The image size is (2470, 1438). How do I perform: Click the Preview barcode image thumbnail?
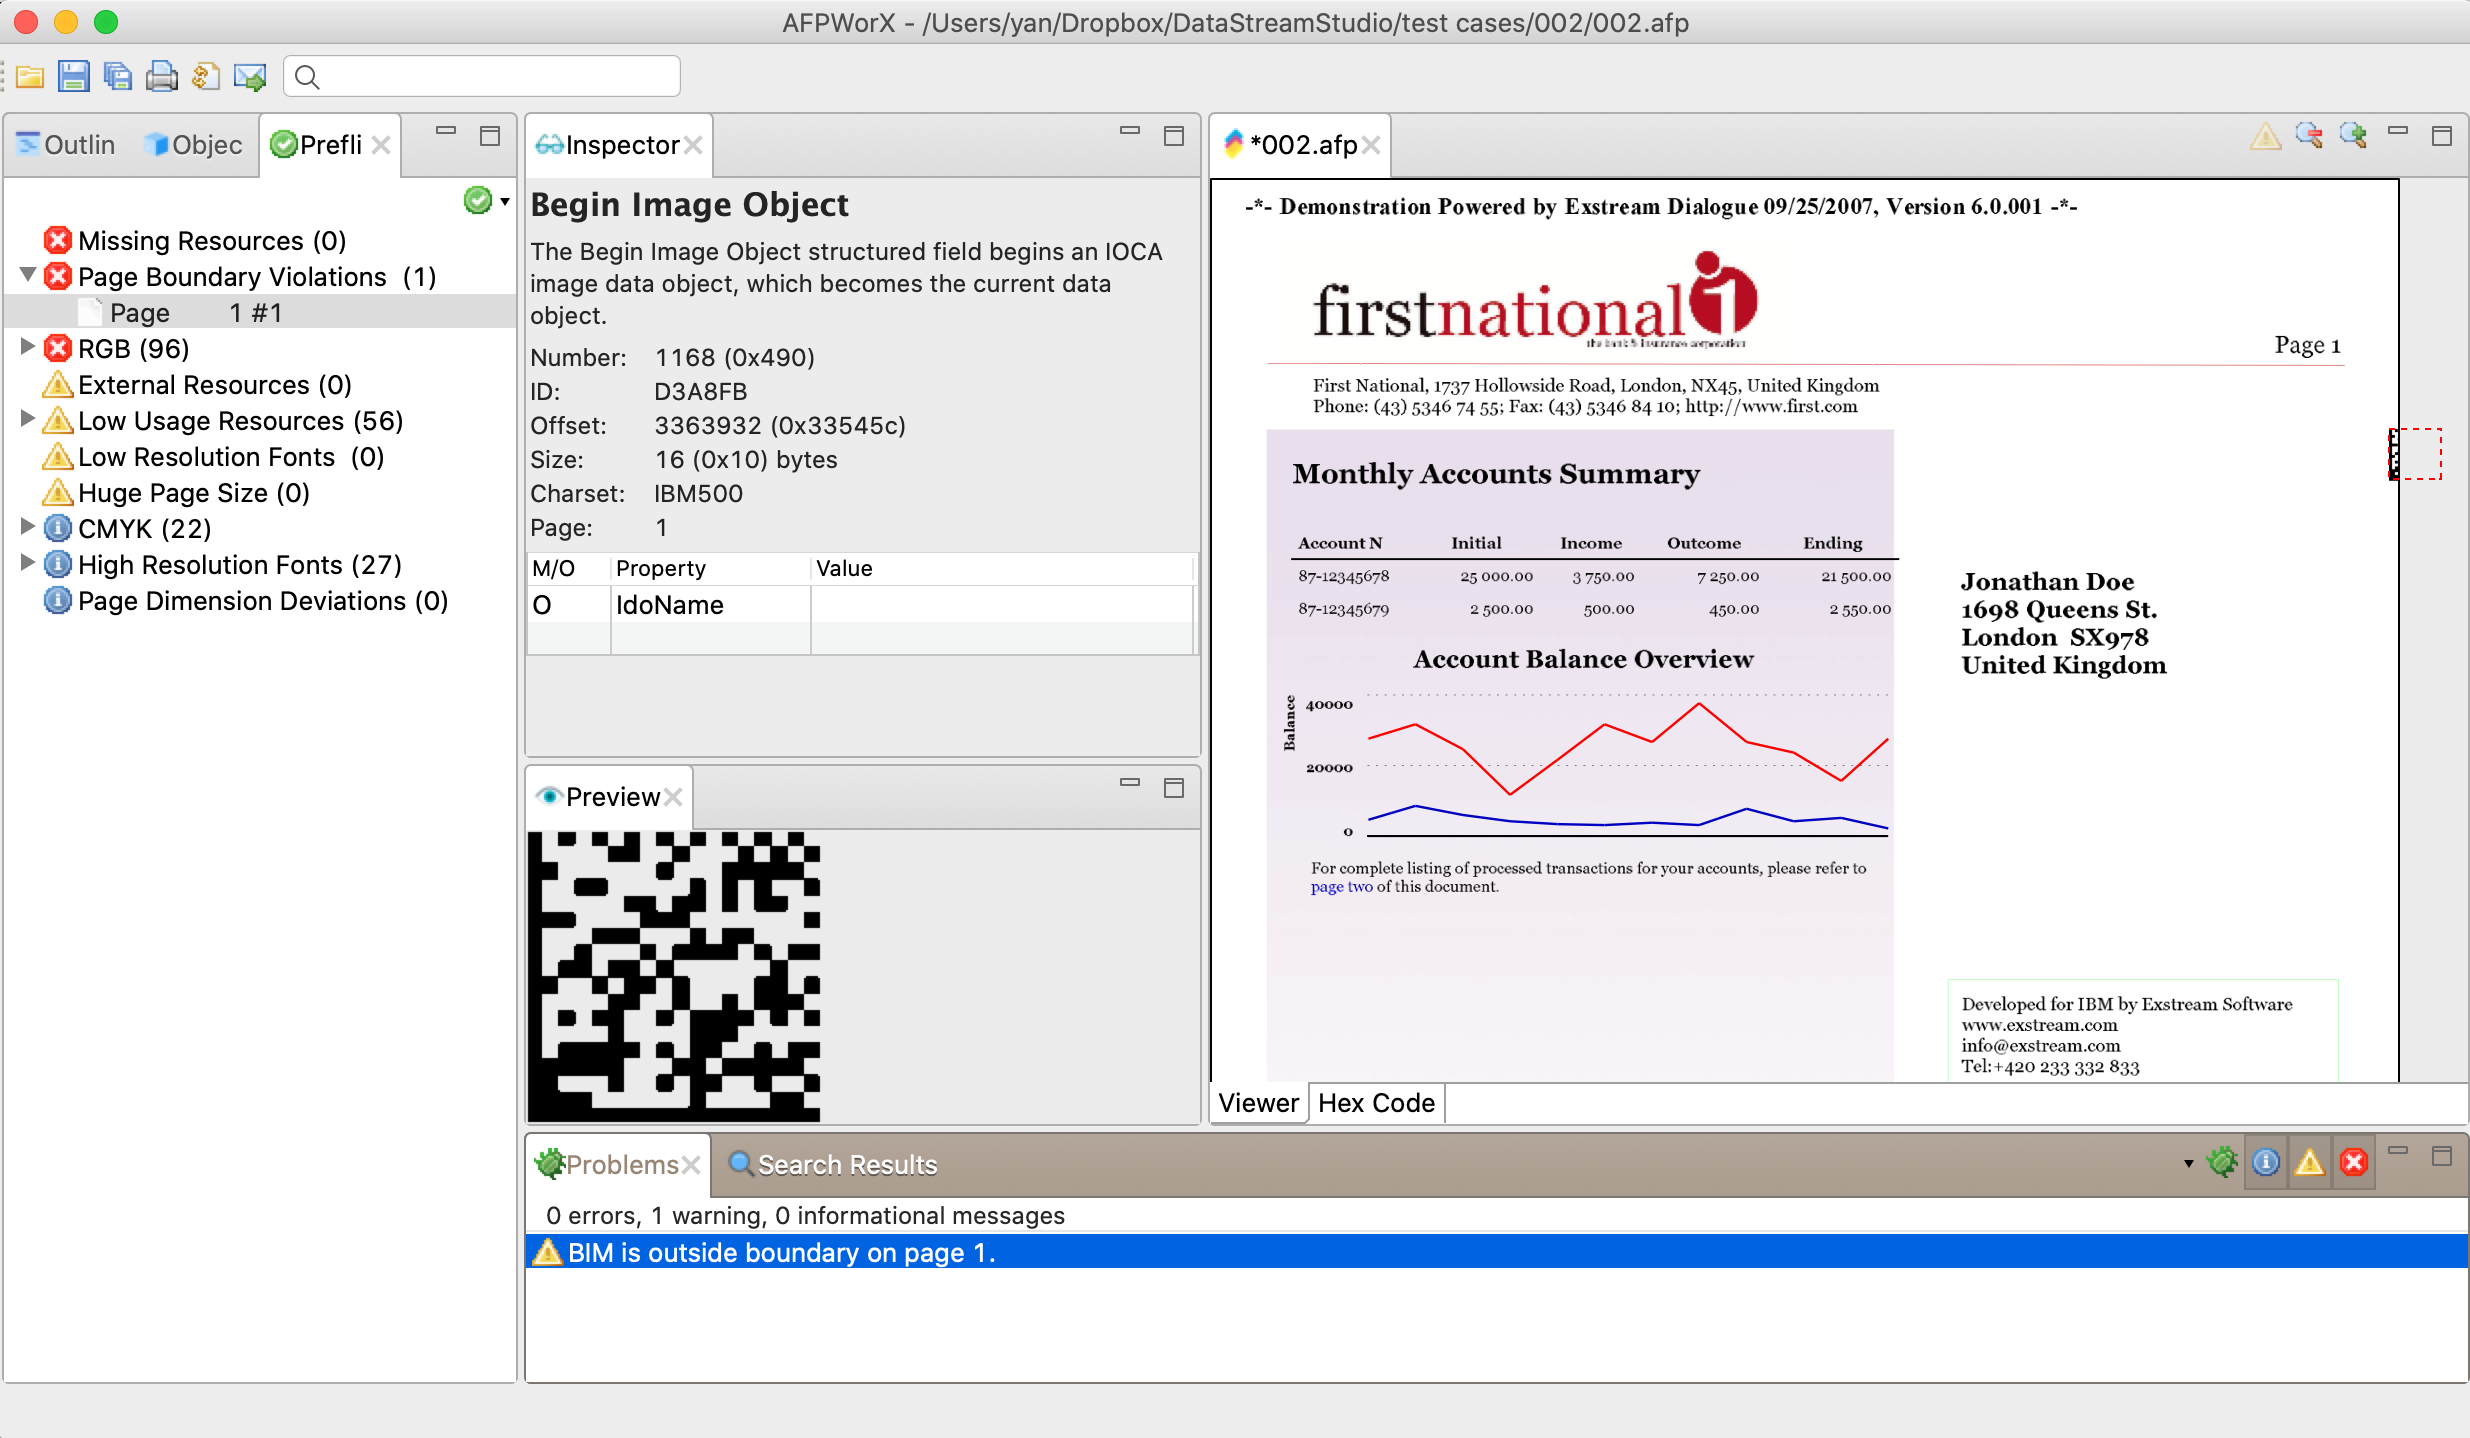coord(673,976)
